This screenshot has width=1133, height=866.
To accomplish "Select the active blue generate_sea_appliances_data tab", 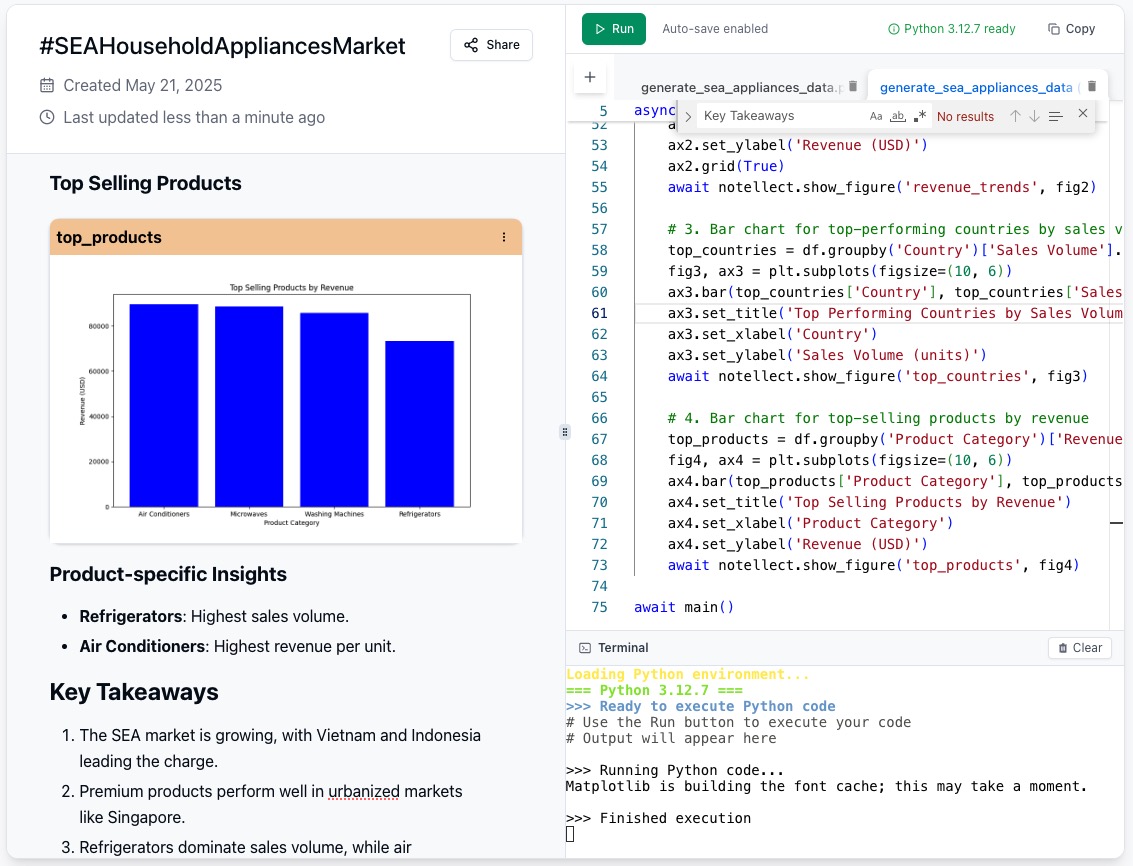I will coord(975,87).
